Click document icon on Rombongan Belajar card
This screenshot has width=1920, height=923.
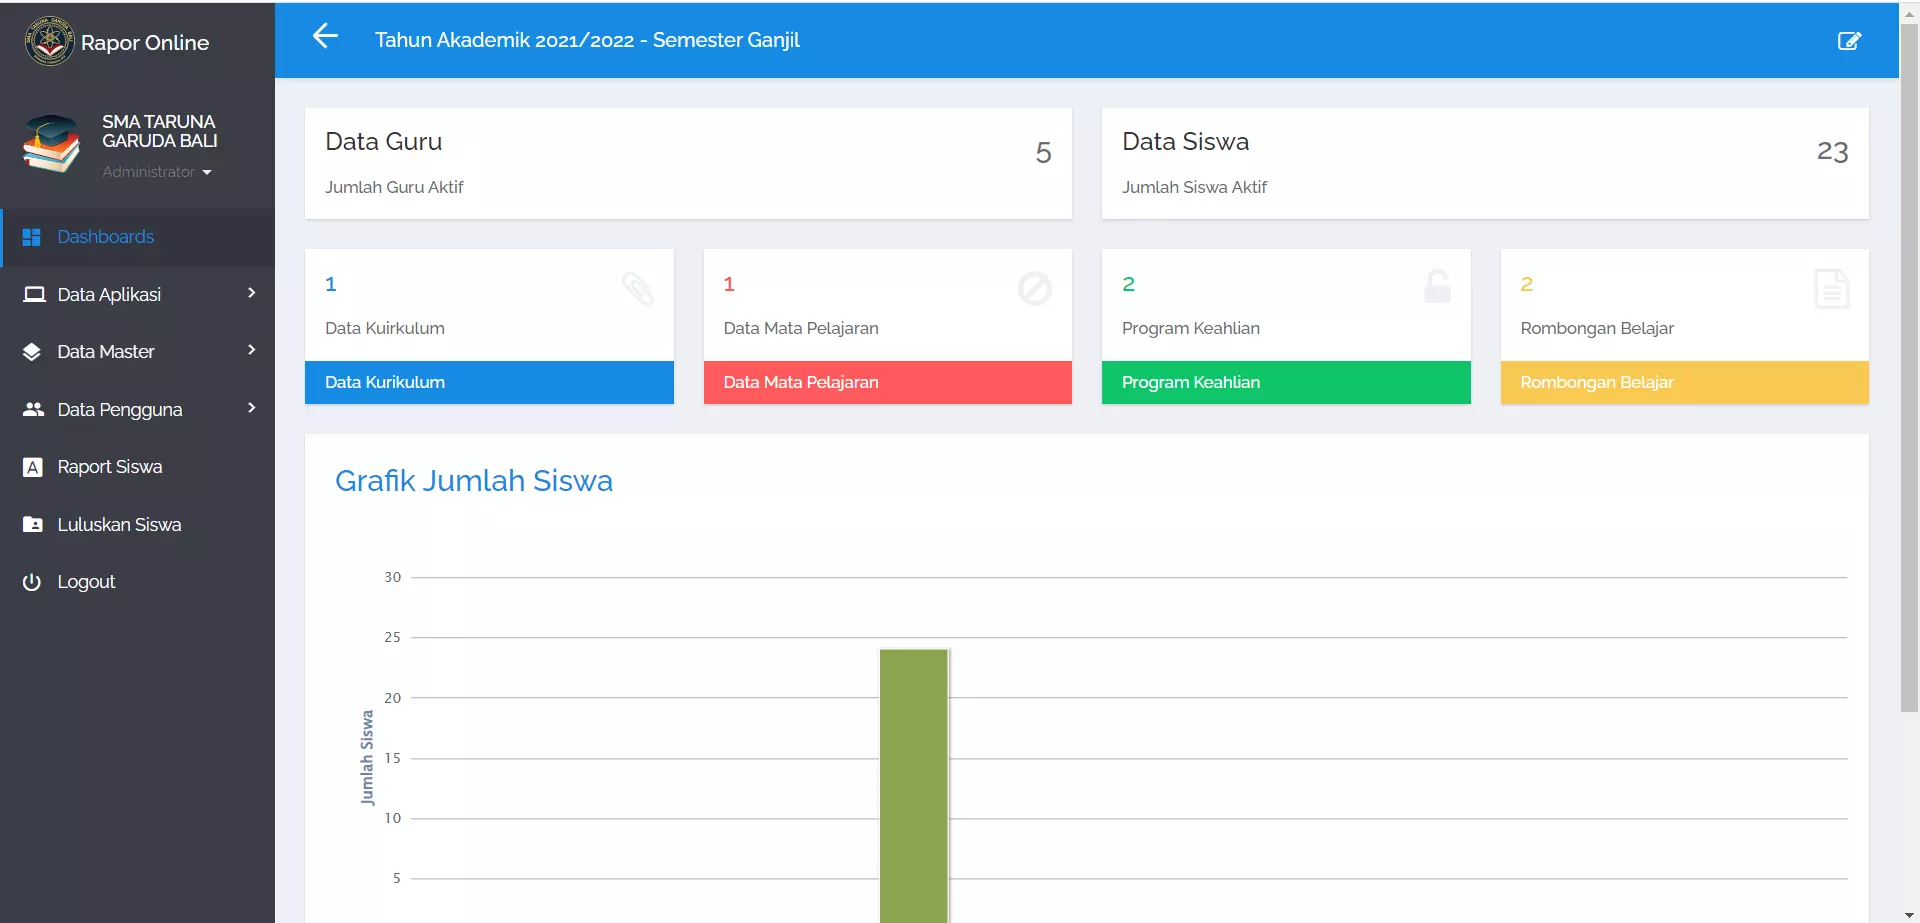pyautogui.click(x=1832, y=289)
